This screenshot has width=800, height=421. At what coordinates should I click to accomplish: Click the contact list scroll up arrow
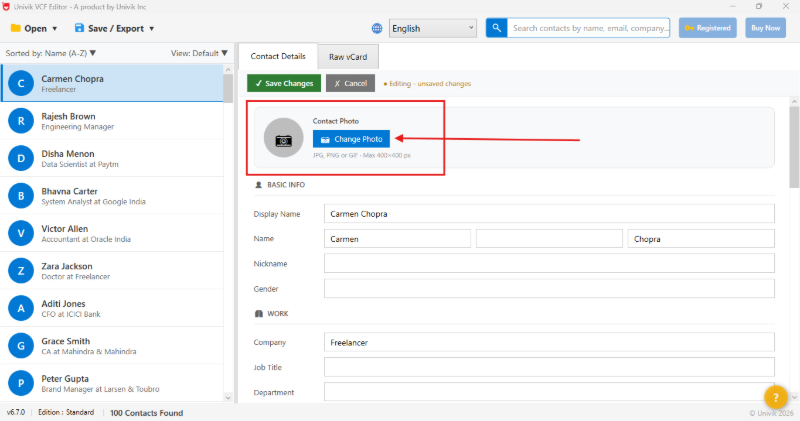pos(228,69)
